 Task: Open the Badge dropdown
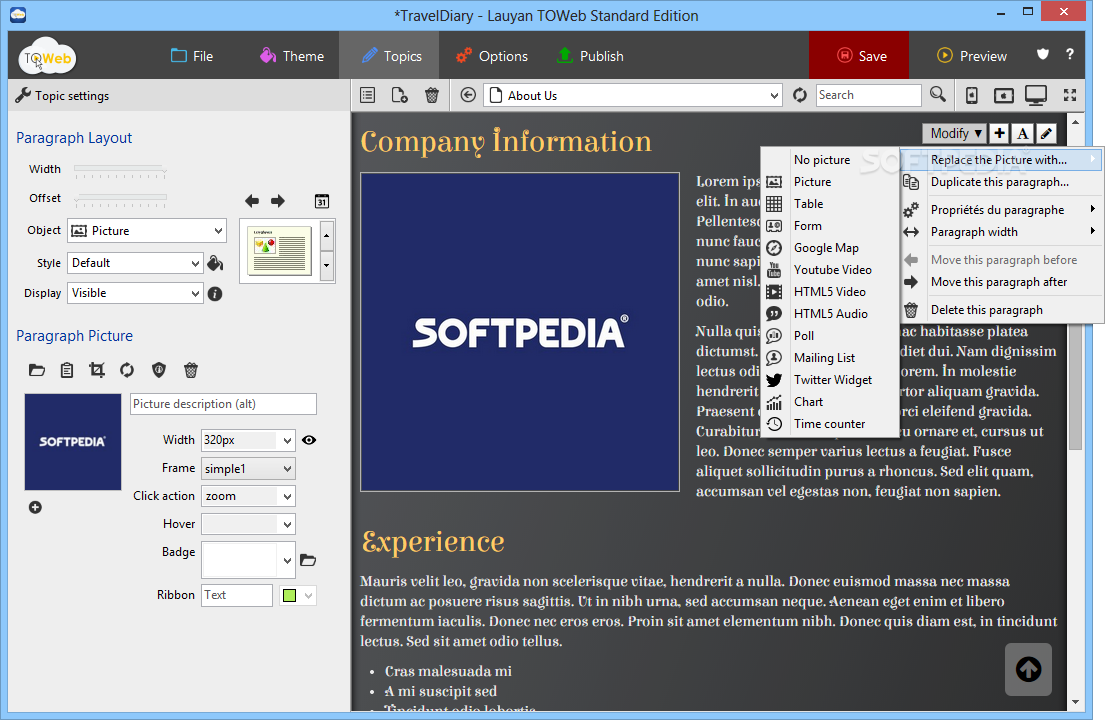pos(248,560)
